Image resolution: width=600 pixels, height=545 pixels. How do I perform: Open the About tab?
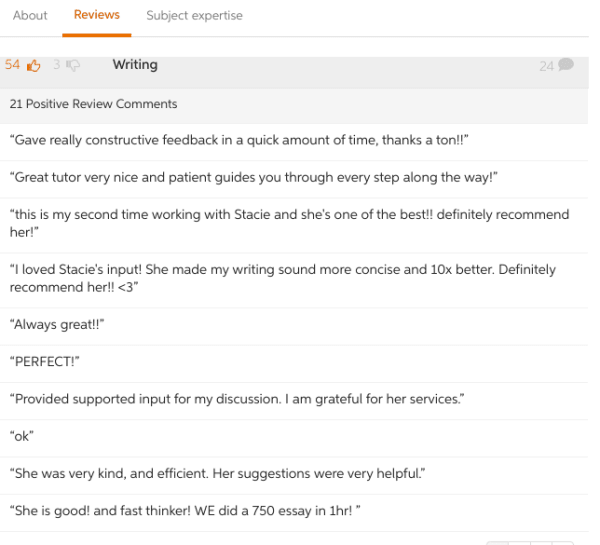point(30,15)
